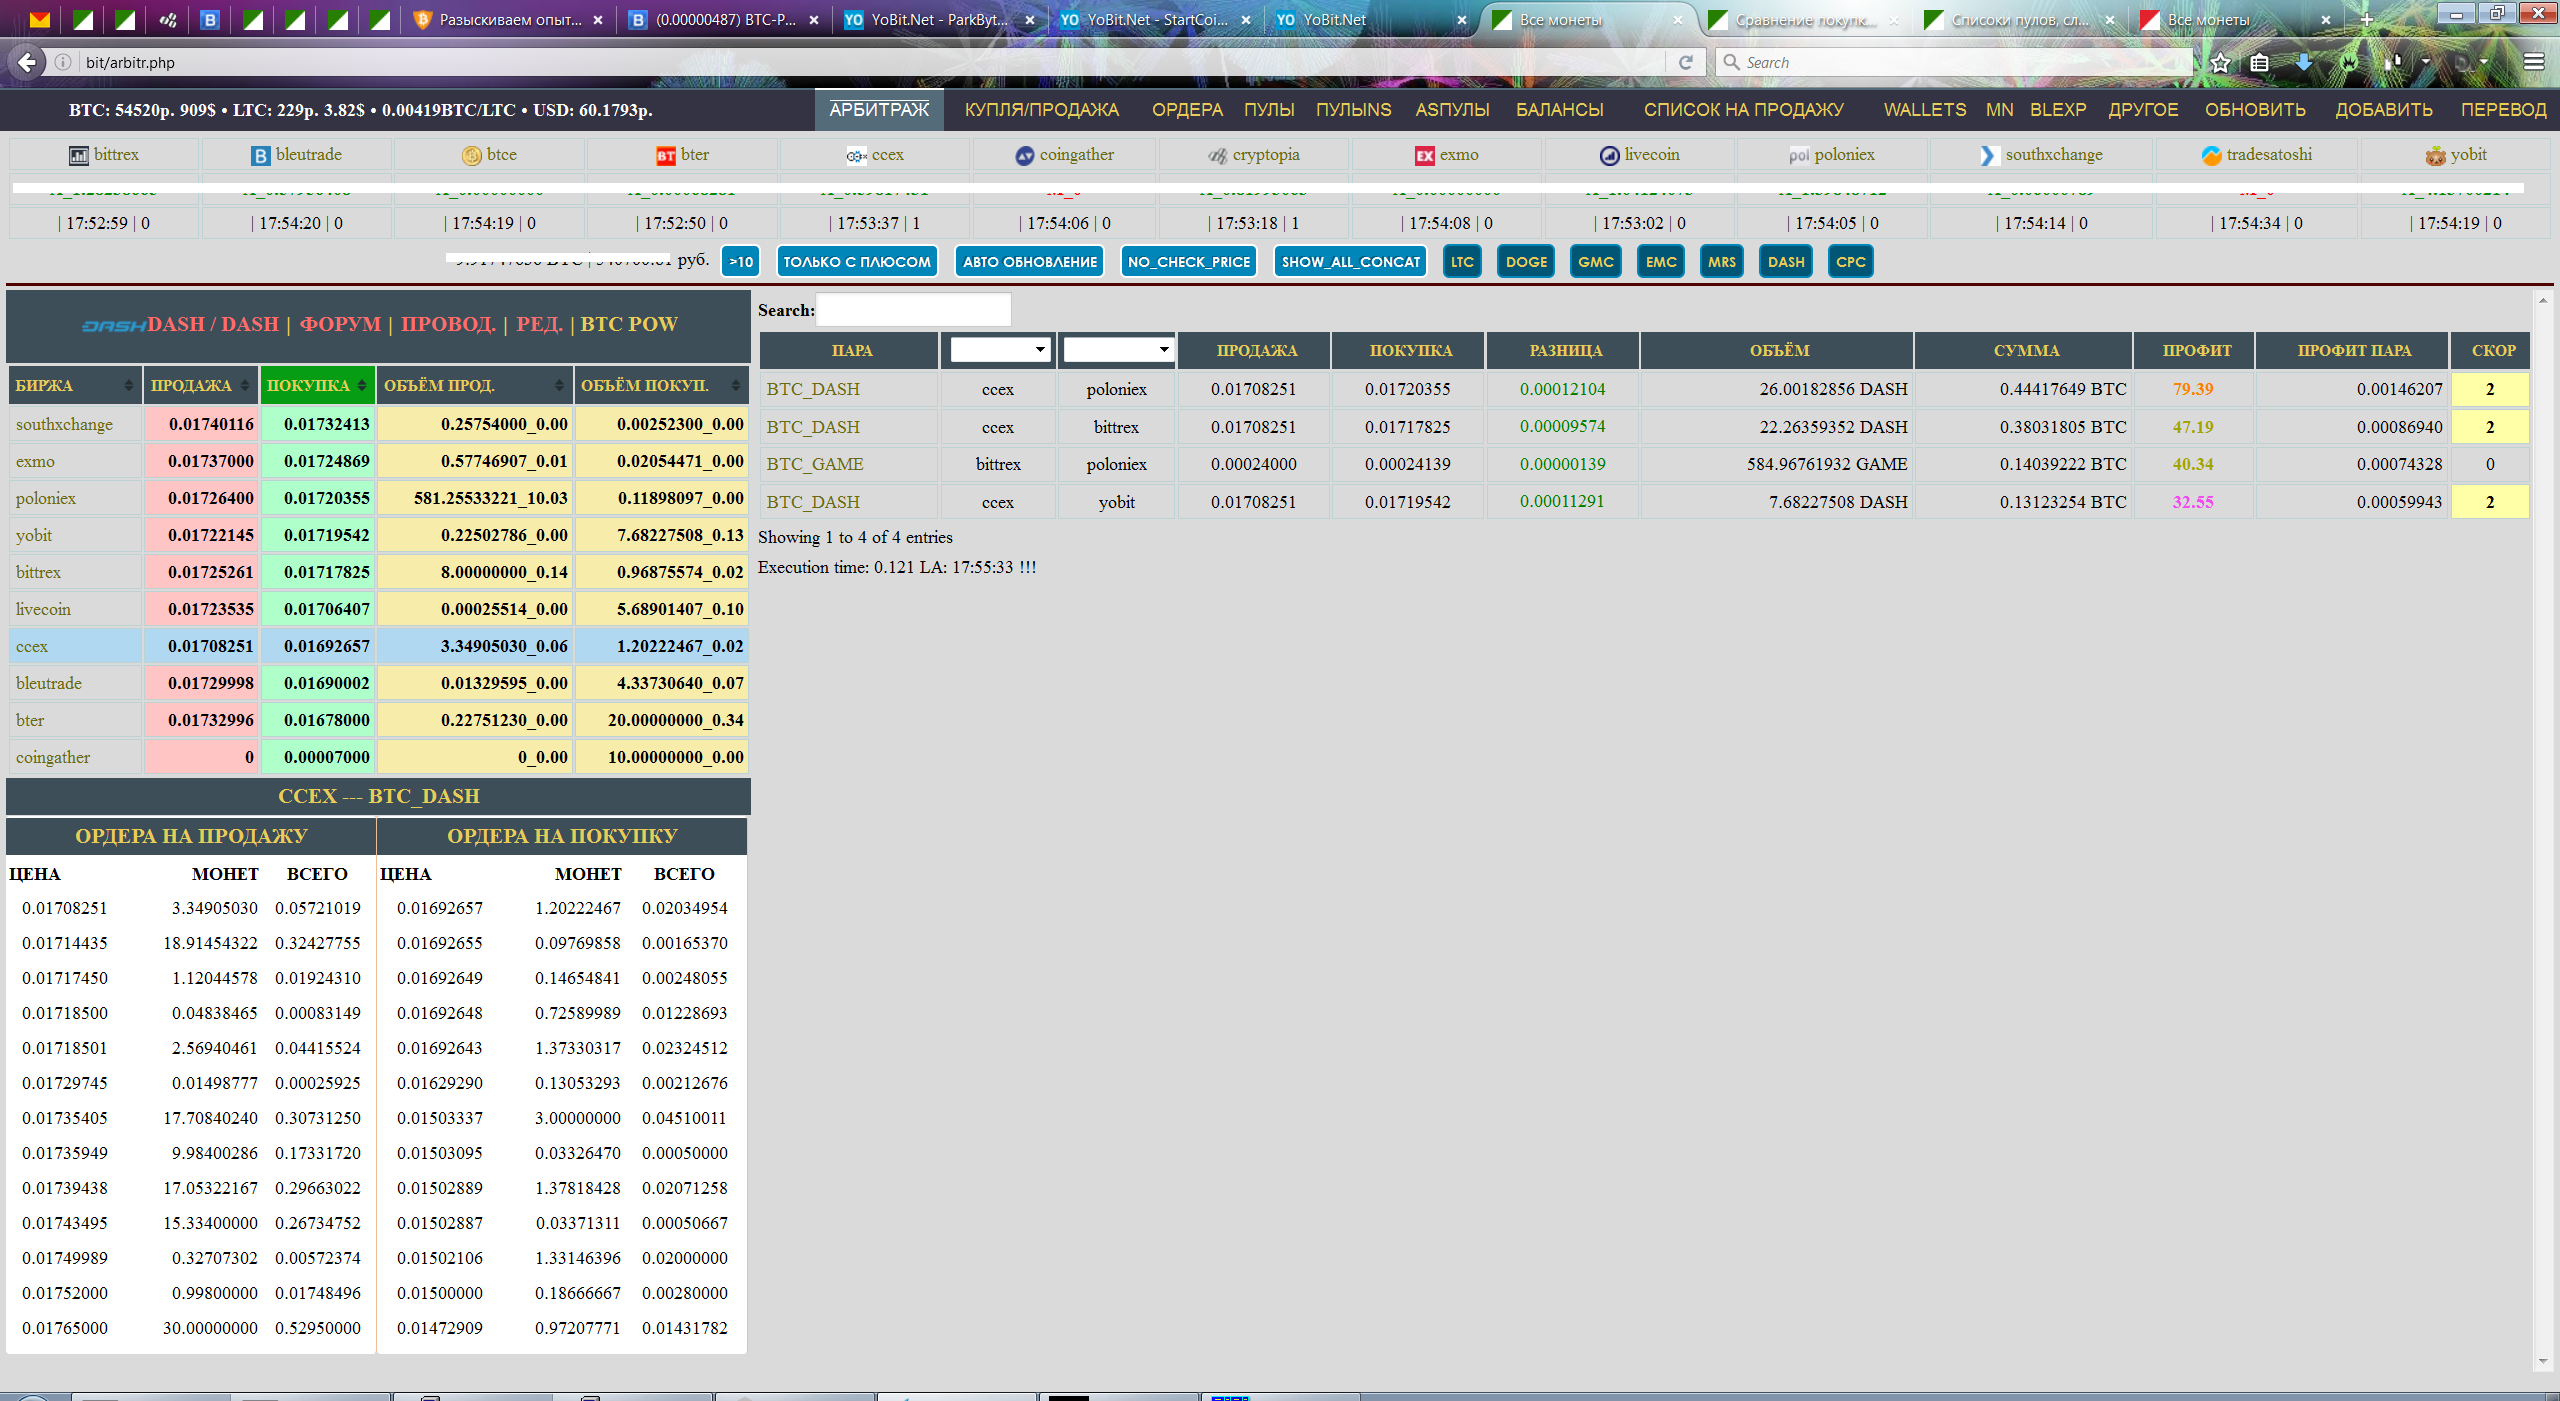This screenshot has width=2560, height=1401.
Task: Click the ПРОФИТ column header
Action: pos(2196,350)
